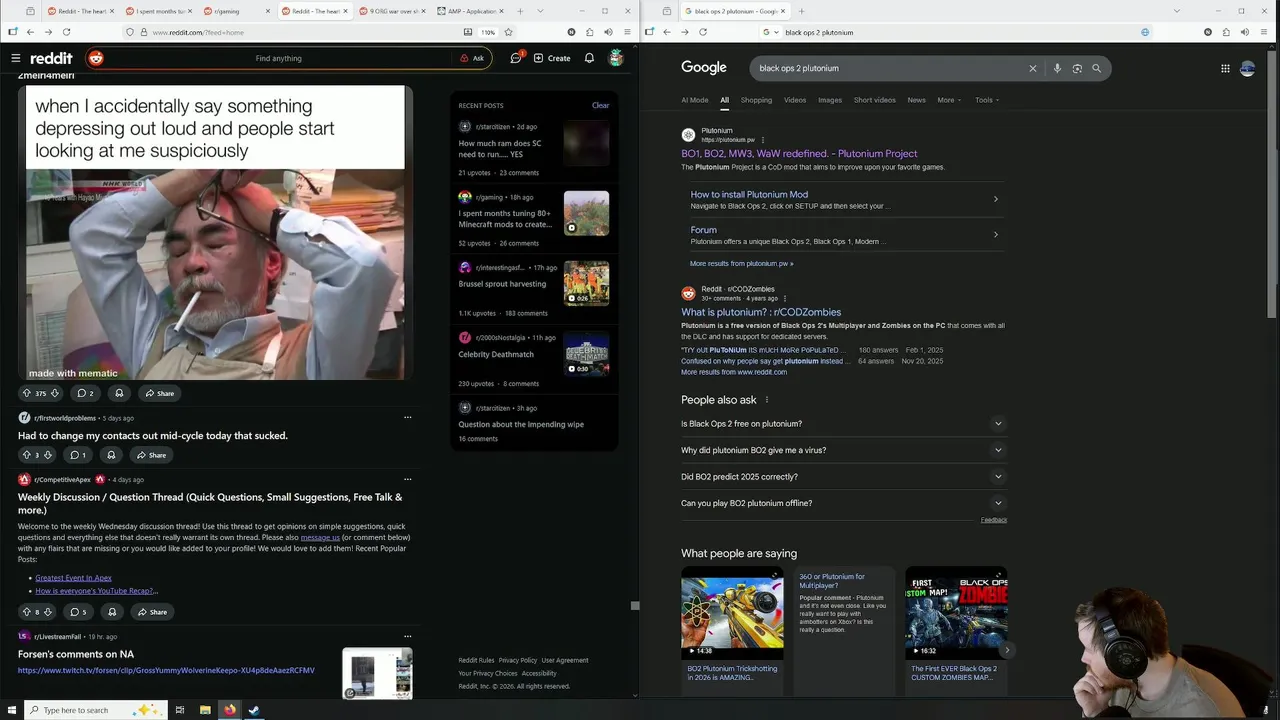Open Weekly Discussion thread title

click(x=210, y=503)
